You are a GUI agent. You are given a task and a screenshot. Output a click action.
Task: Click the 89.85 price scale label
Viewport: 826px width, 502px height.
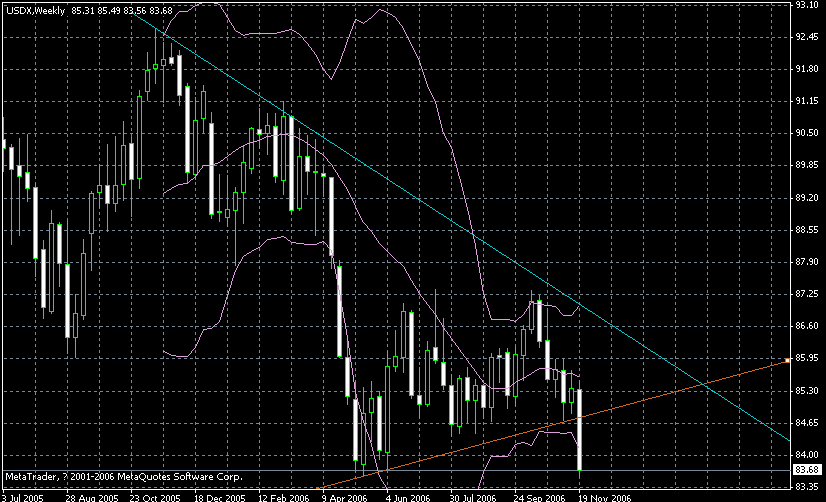point(807,165)
